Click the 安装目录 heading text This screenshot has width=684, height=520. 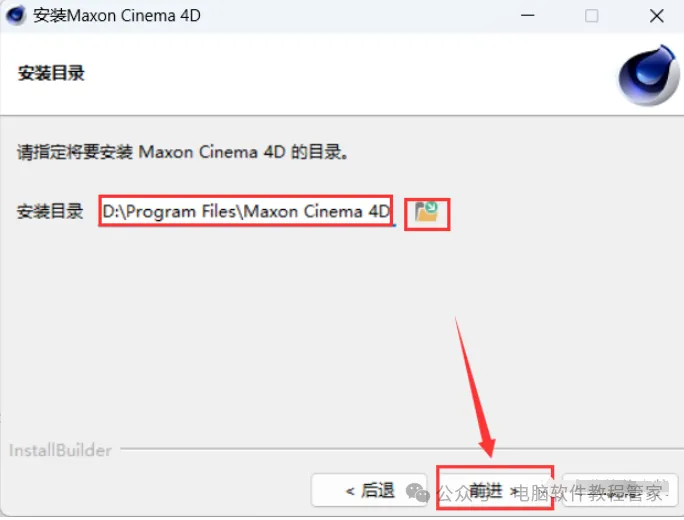click(x=51, y=73)
